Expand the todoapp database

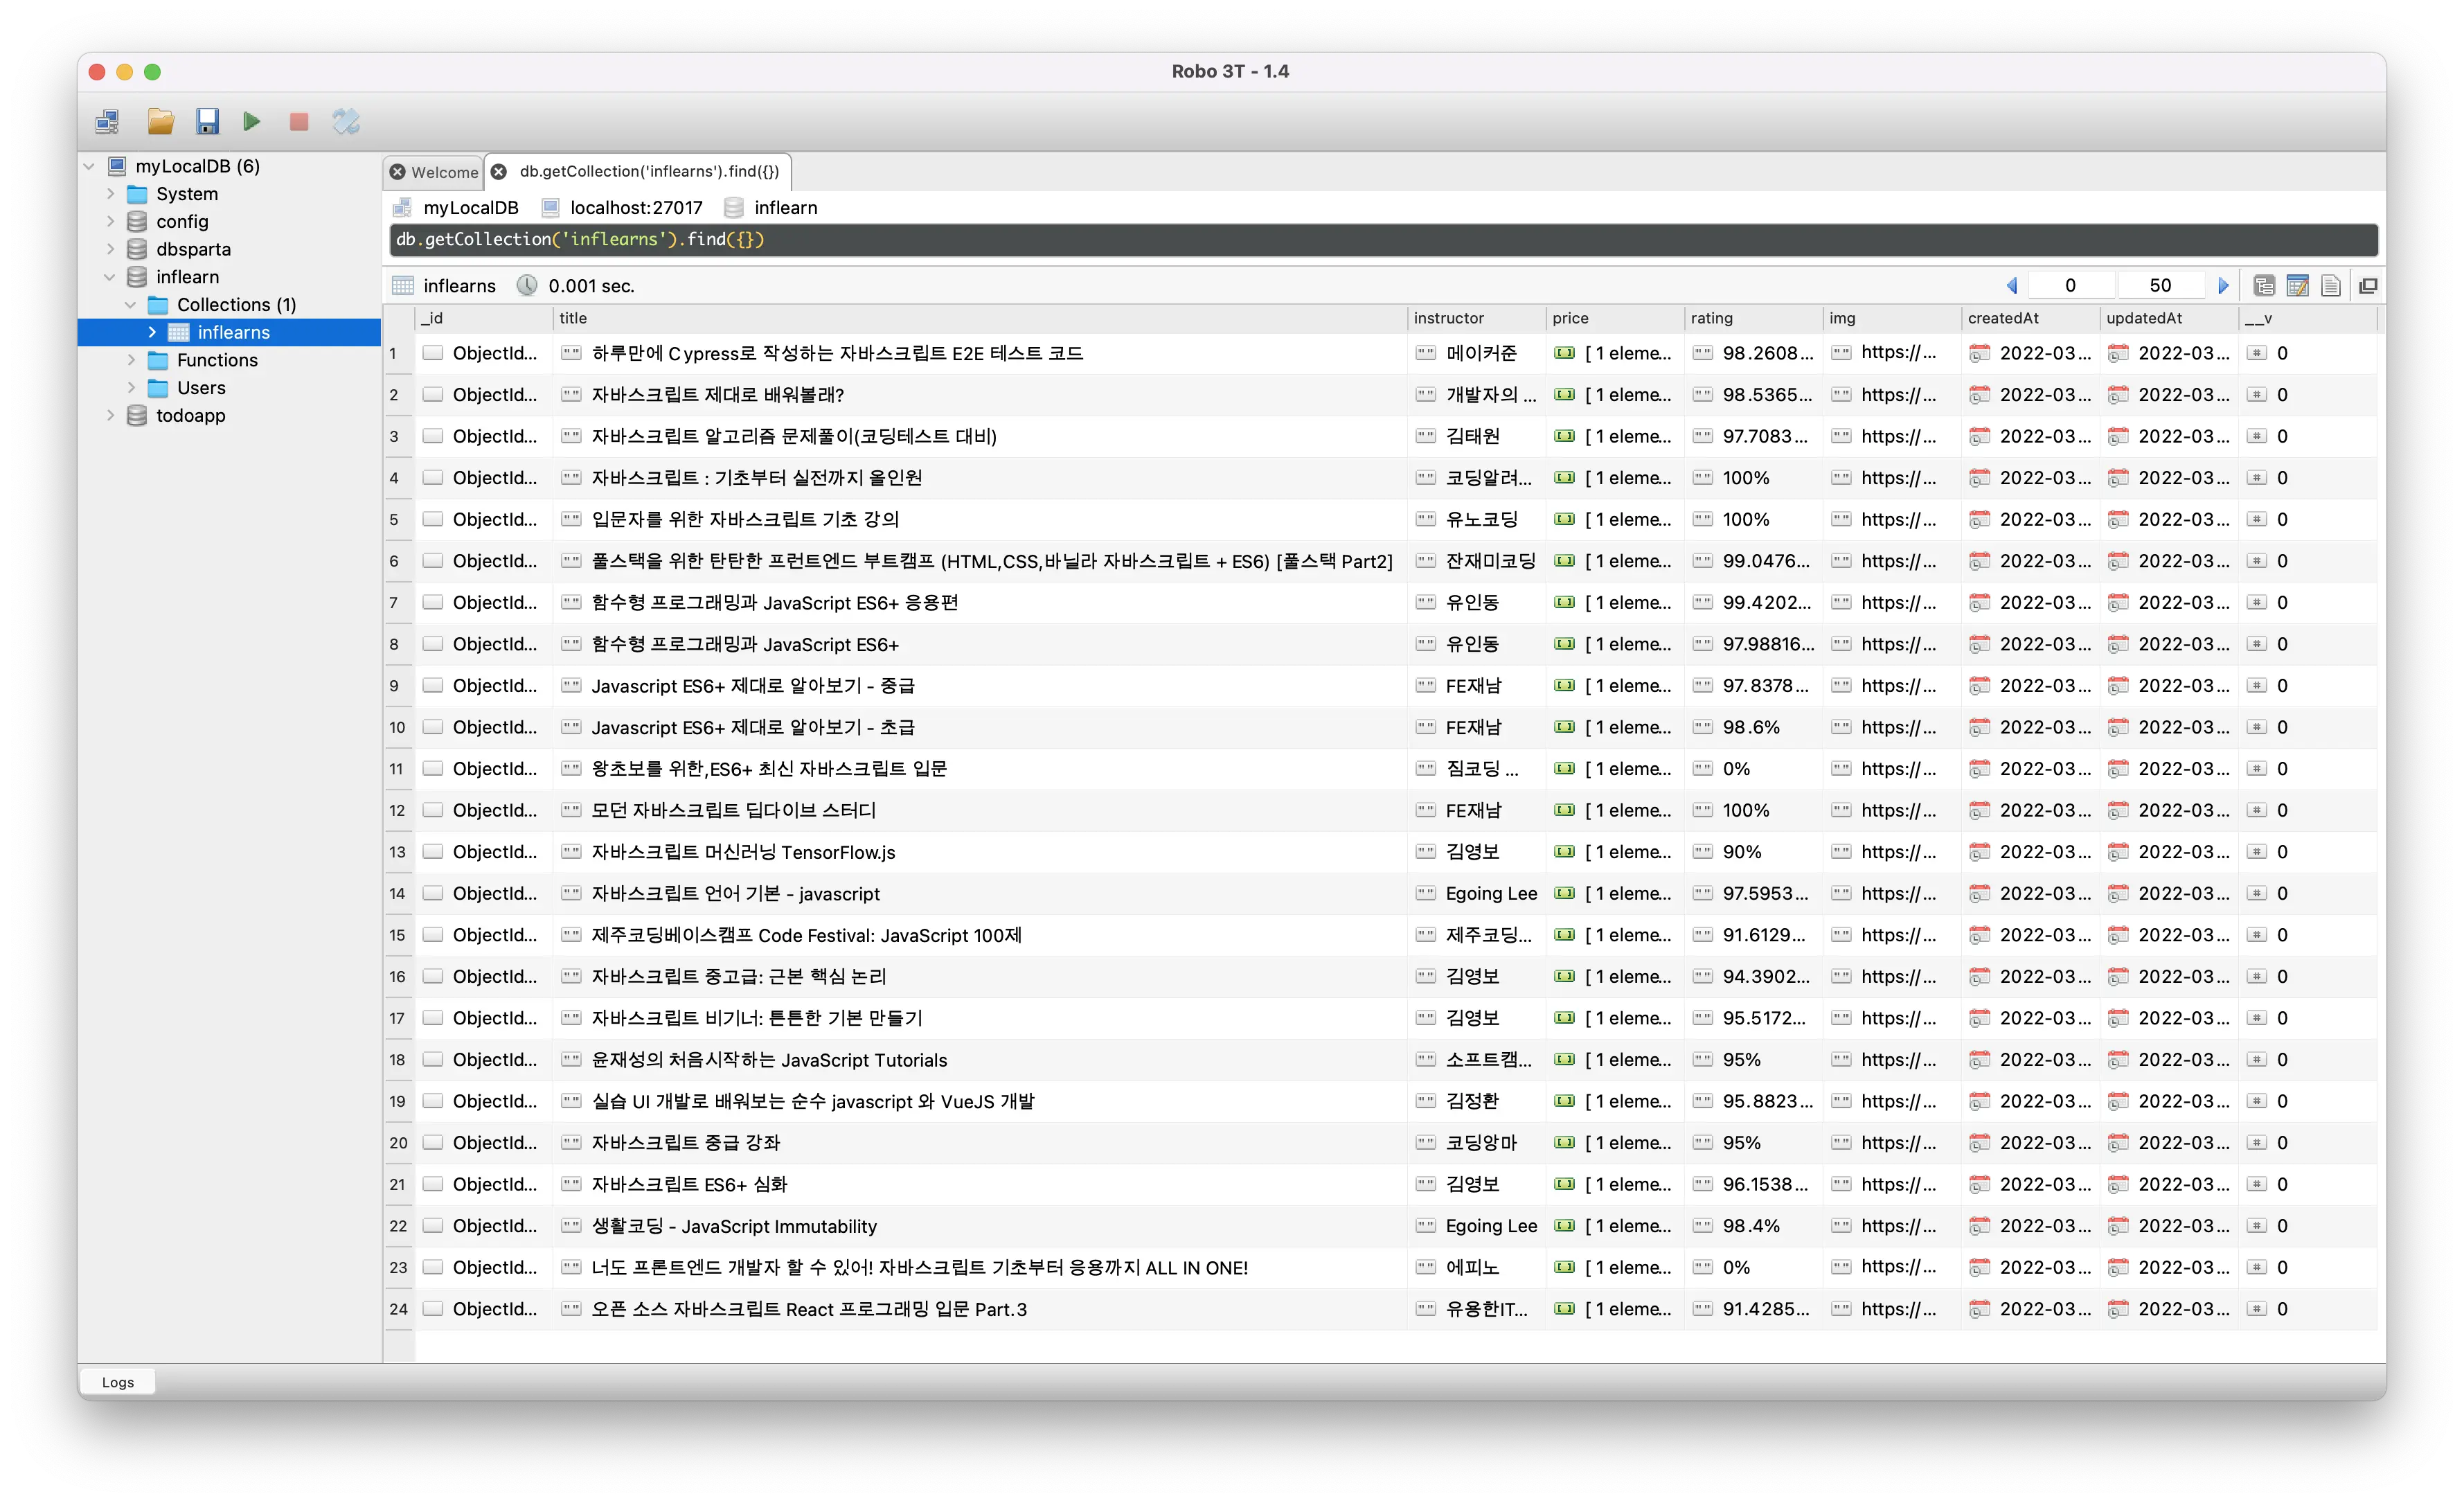tap(111, 415)
